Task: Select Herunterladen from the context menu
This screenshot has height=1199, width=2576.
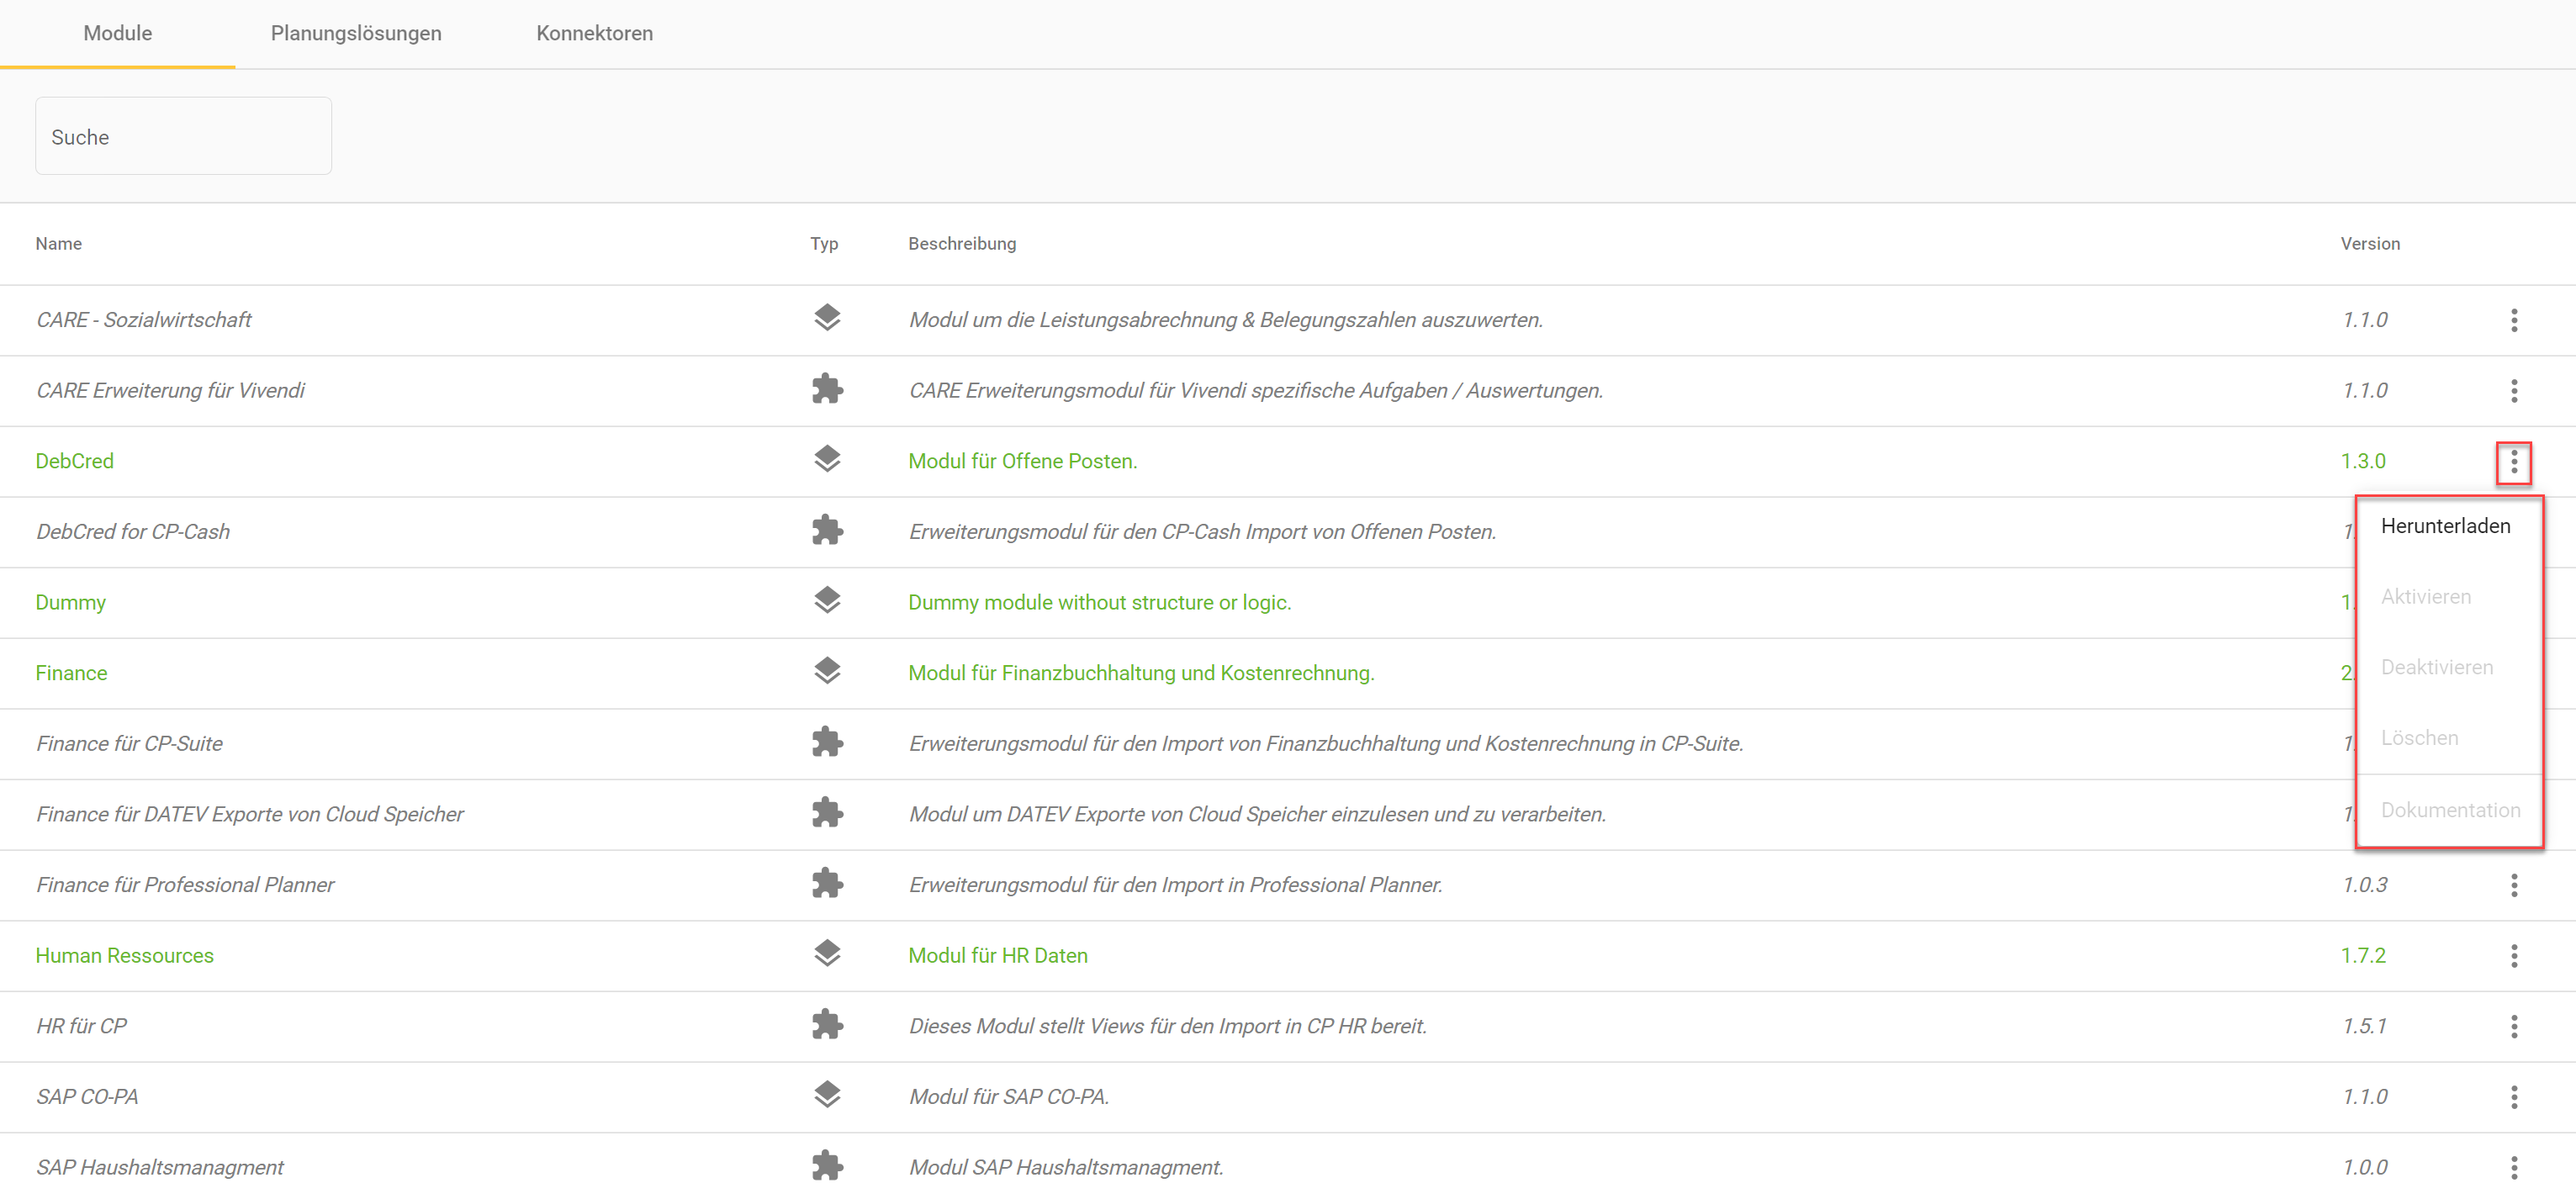Action: click(x=2444, y=526)
